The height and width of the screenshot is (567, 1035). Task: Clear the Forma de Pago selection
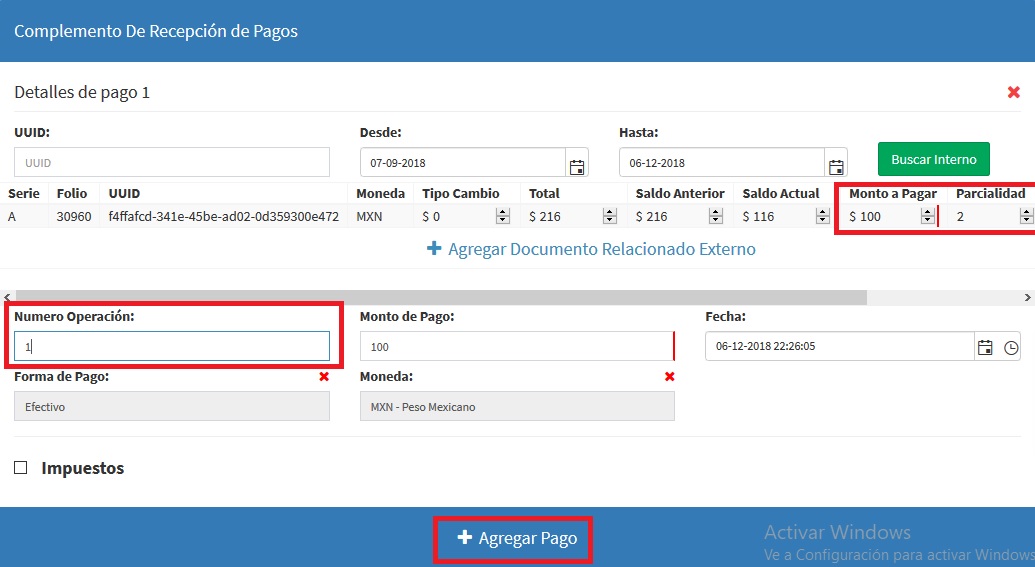pos(323,376)
